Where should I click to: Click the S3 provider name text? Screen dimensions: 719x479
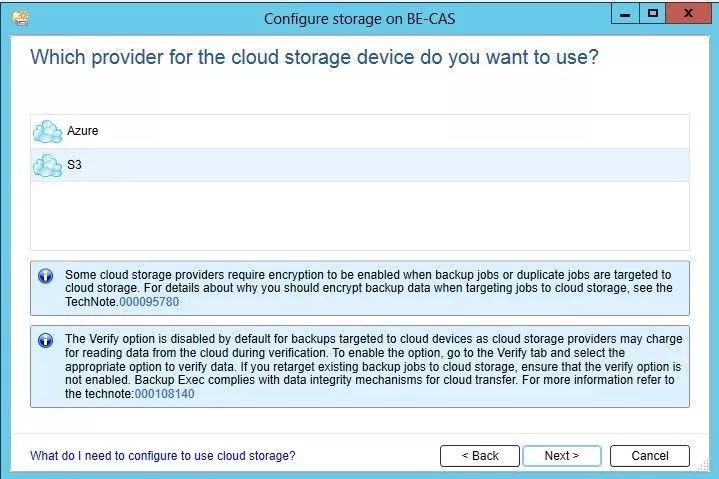tap(74, 165)
